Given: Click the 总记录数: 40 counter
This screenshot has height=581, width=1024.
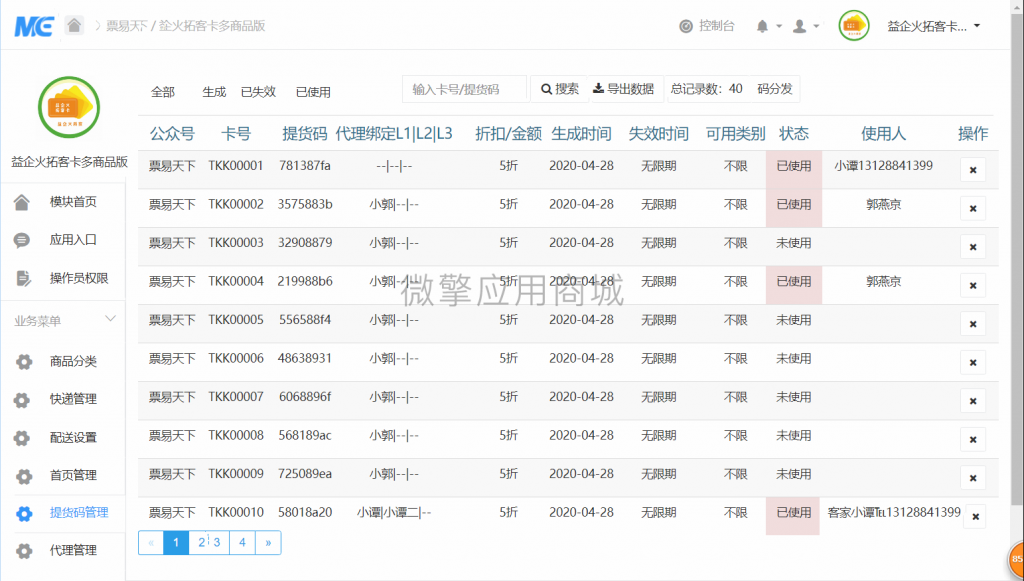Looking at the screenshot, I should coord(707,89).
